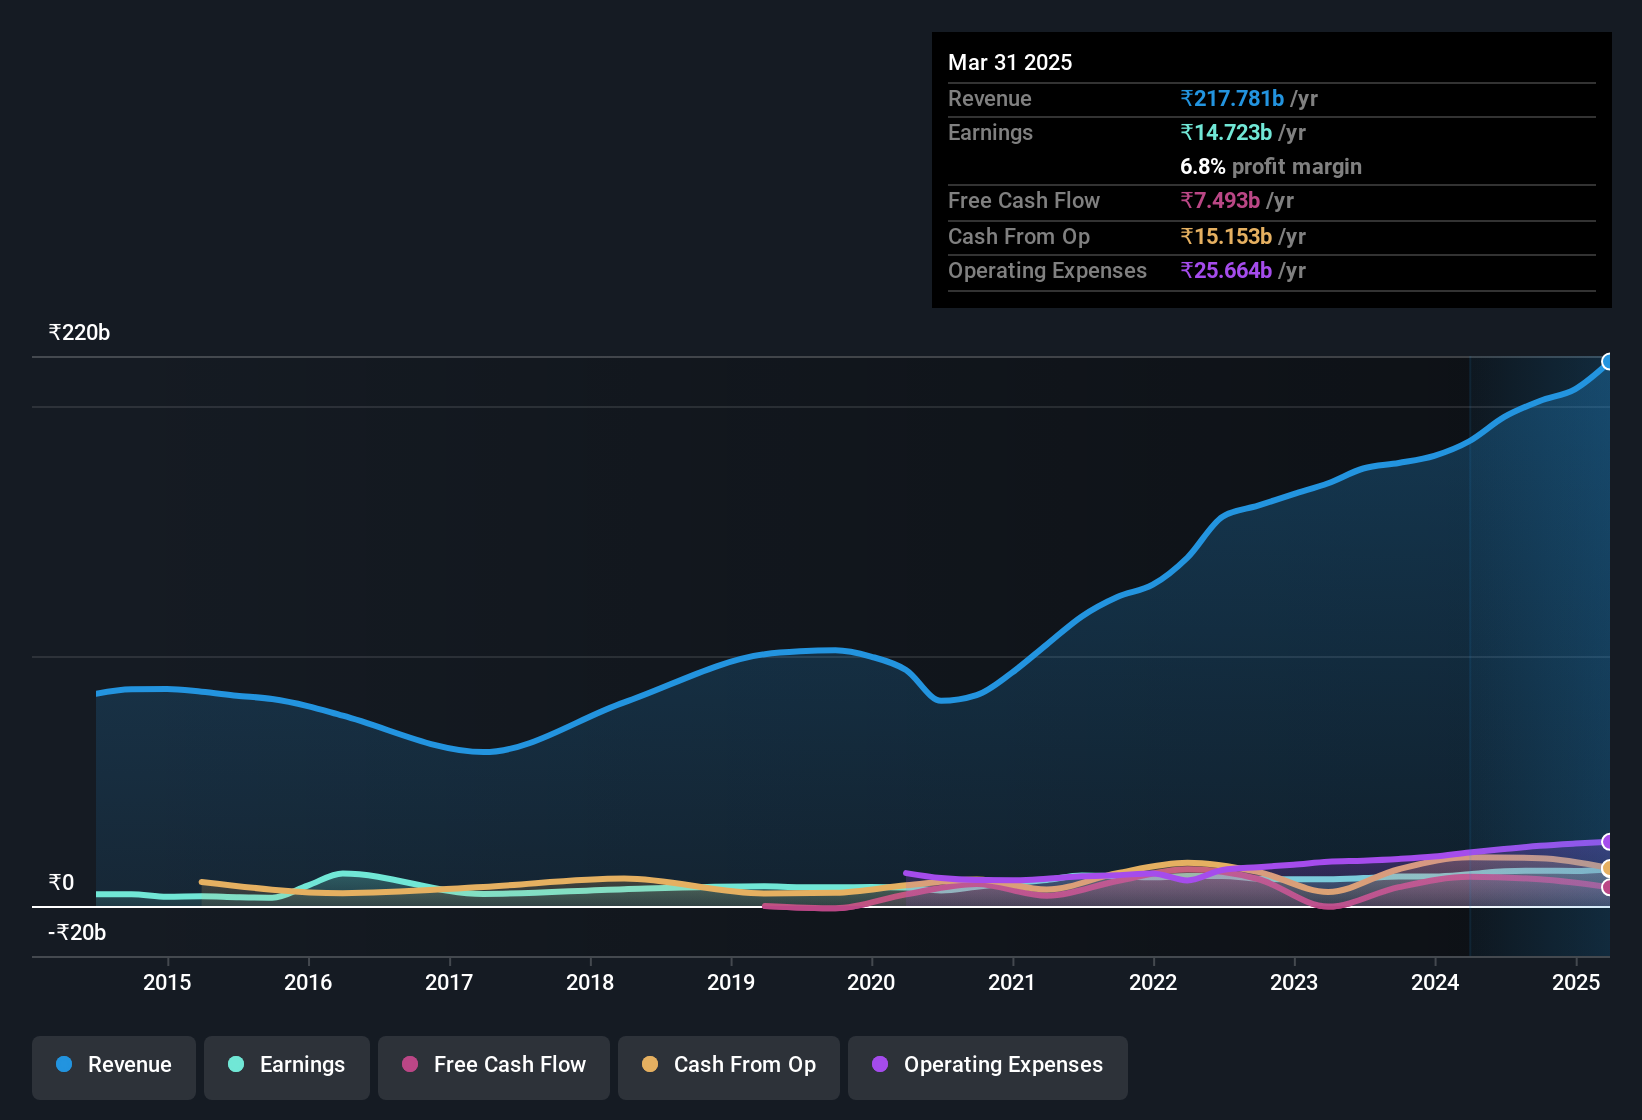This screenshot has width=1642, height=1120.
Task: Click the ₹7.493b free cash flow value
Action: 1220,200
